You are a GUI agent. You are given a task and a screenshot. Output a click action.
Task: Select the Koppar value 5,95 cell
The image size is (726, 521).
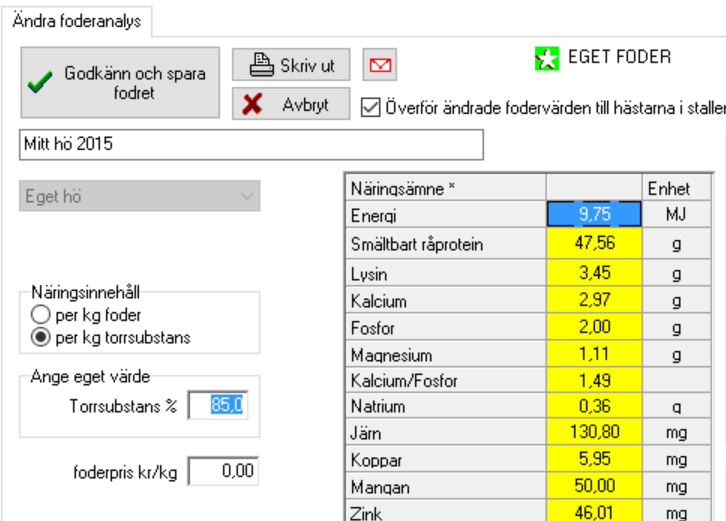coord(594,459)
